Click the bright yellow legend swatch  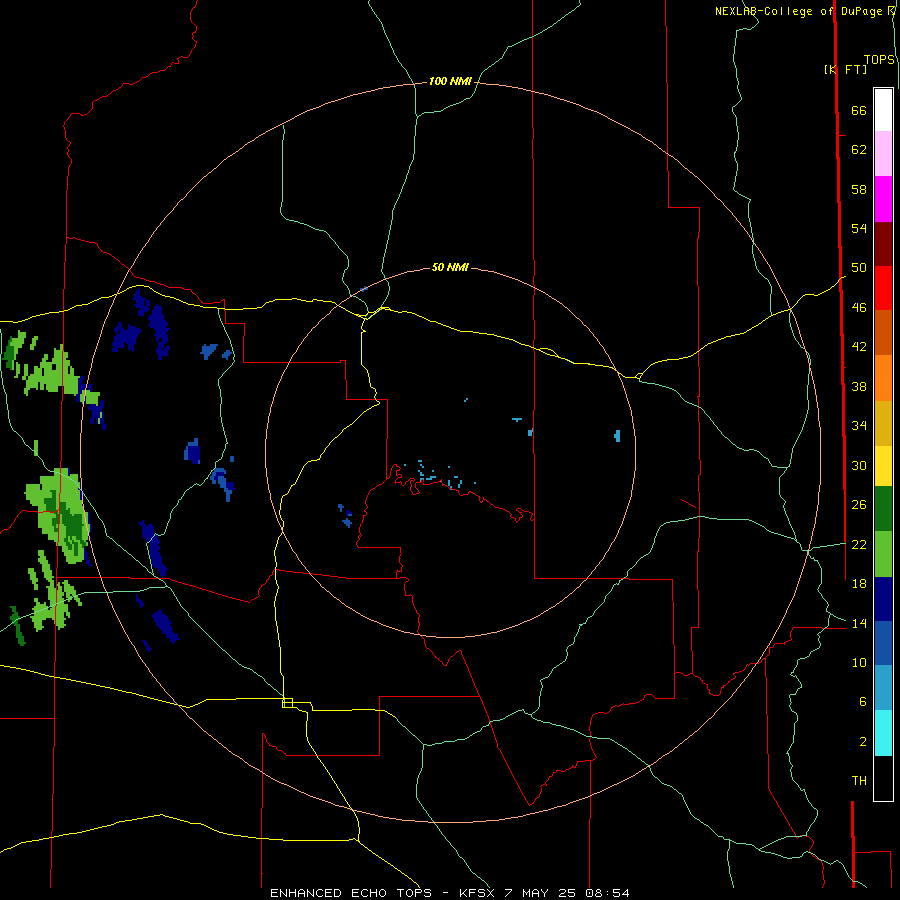pos(883,466)
